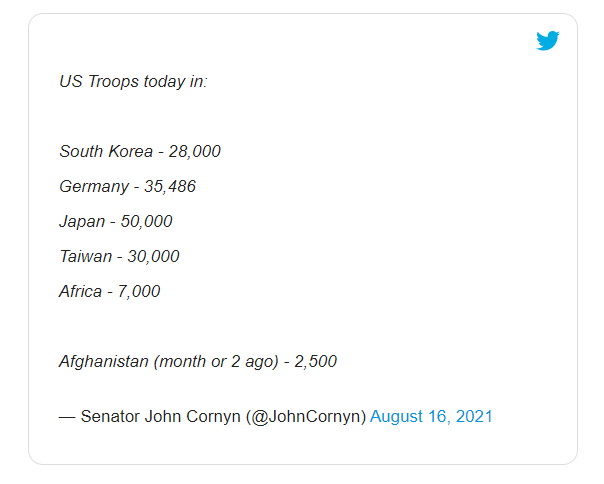This screenshot has height=484, width=604.
Task: Select the 7,000 troop figure
Action: point(138,291)
